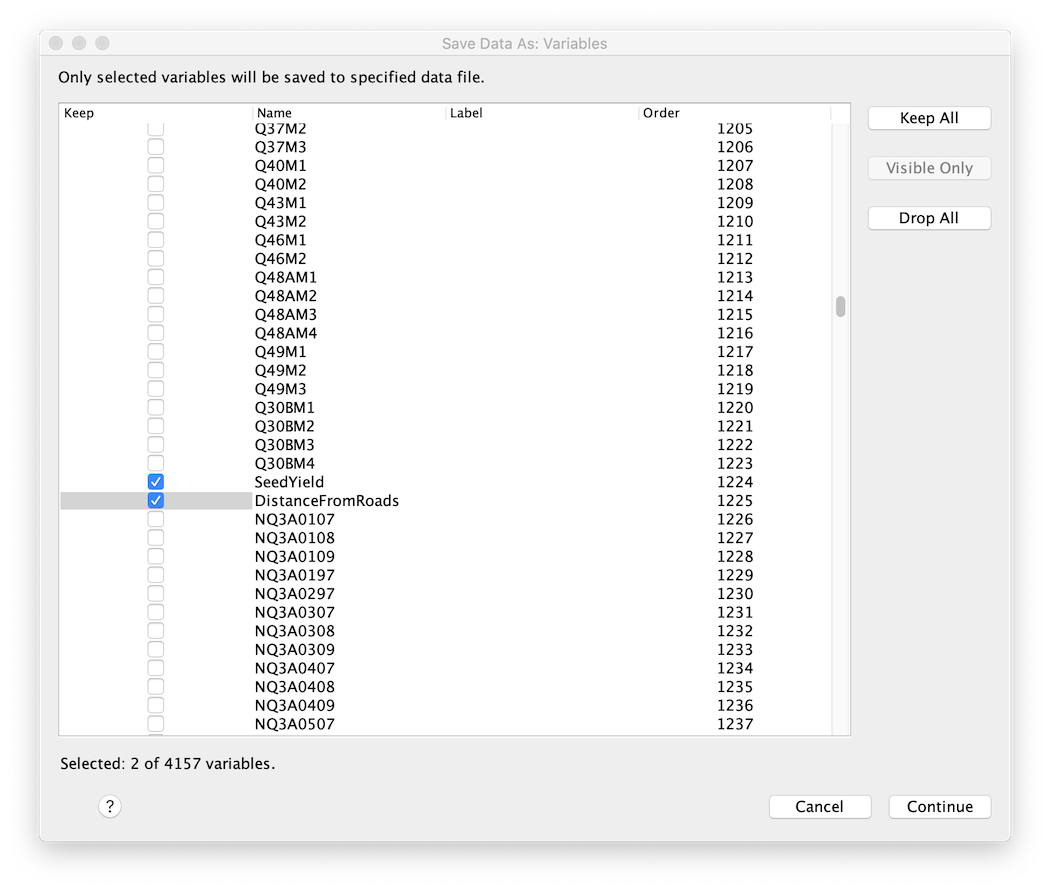Click order number 1220
This screenshot has height=890, width=1050.
click(x=735, y=408)
